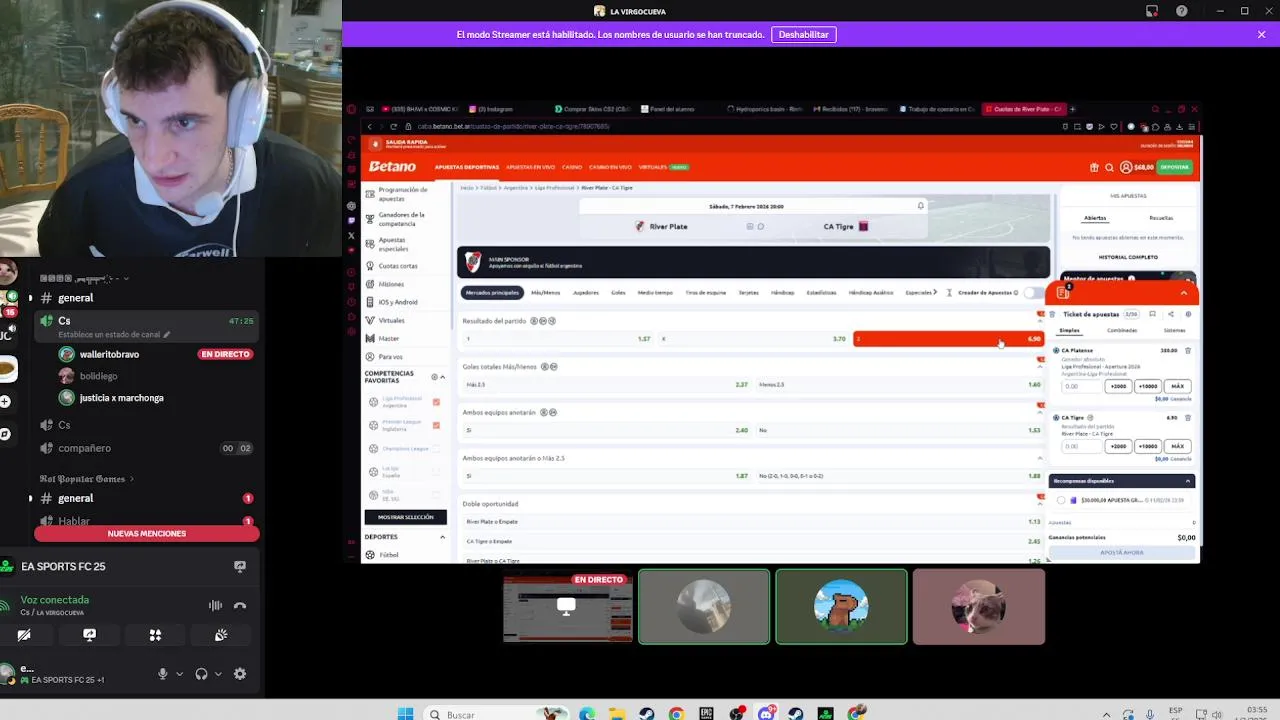This screenshot has height=720, width=1280.
Task: Click the Mostrar Selección button
Action: (x=405, y=517)
